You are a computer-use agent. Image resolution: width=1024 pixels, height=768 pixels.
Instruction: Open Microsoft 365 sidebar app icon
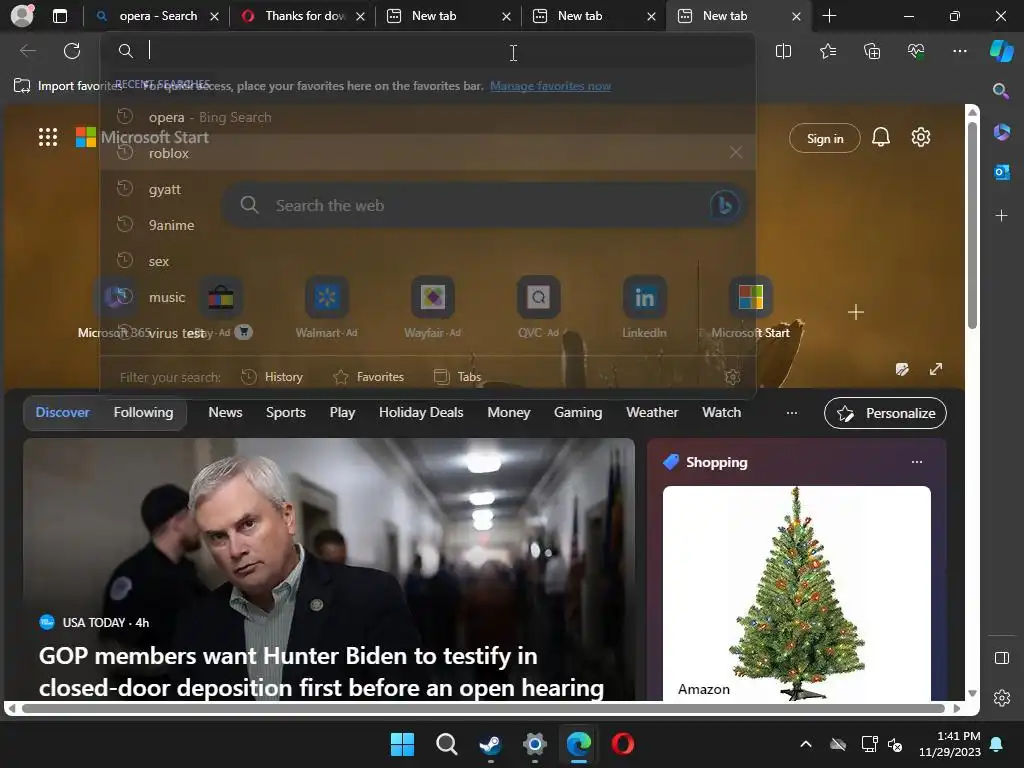point(1001,132)
